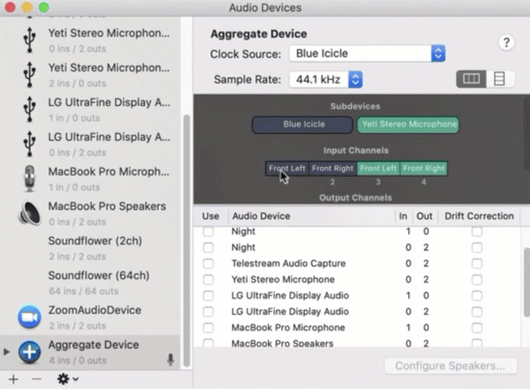Check Use for LG UltraFine 1 in row
The image size is (530, 389).
[x=208, y=296]
